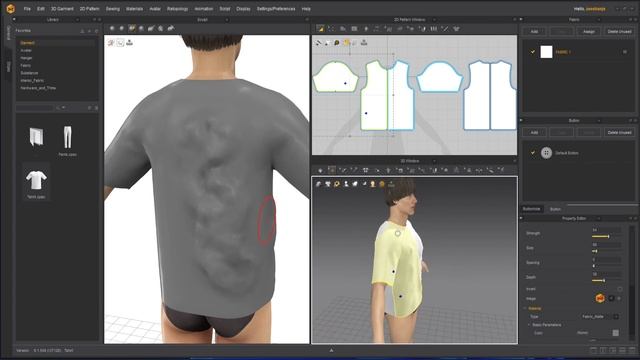Collapse the Material section in Property Editor
Screen dimensions: 640x360
point(525,308)
